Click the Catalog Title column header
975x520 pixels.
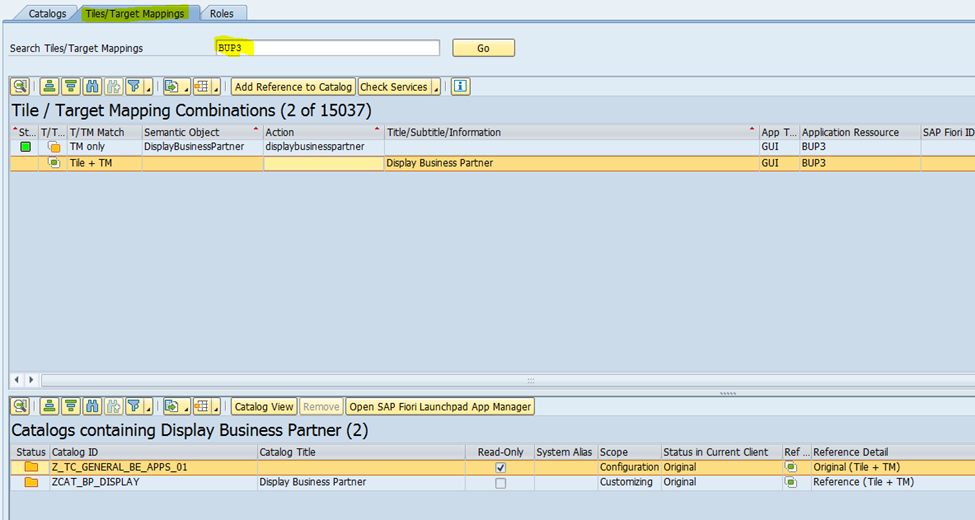[x=361, y=452]
